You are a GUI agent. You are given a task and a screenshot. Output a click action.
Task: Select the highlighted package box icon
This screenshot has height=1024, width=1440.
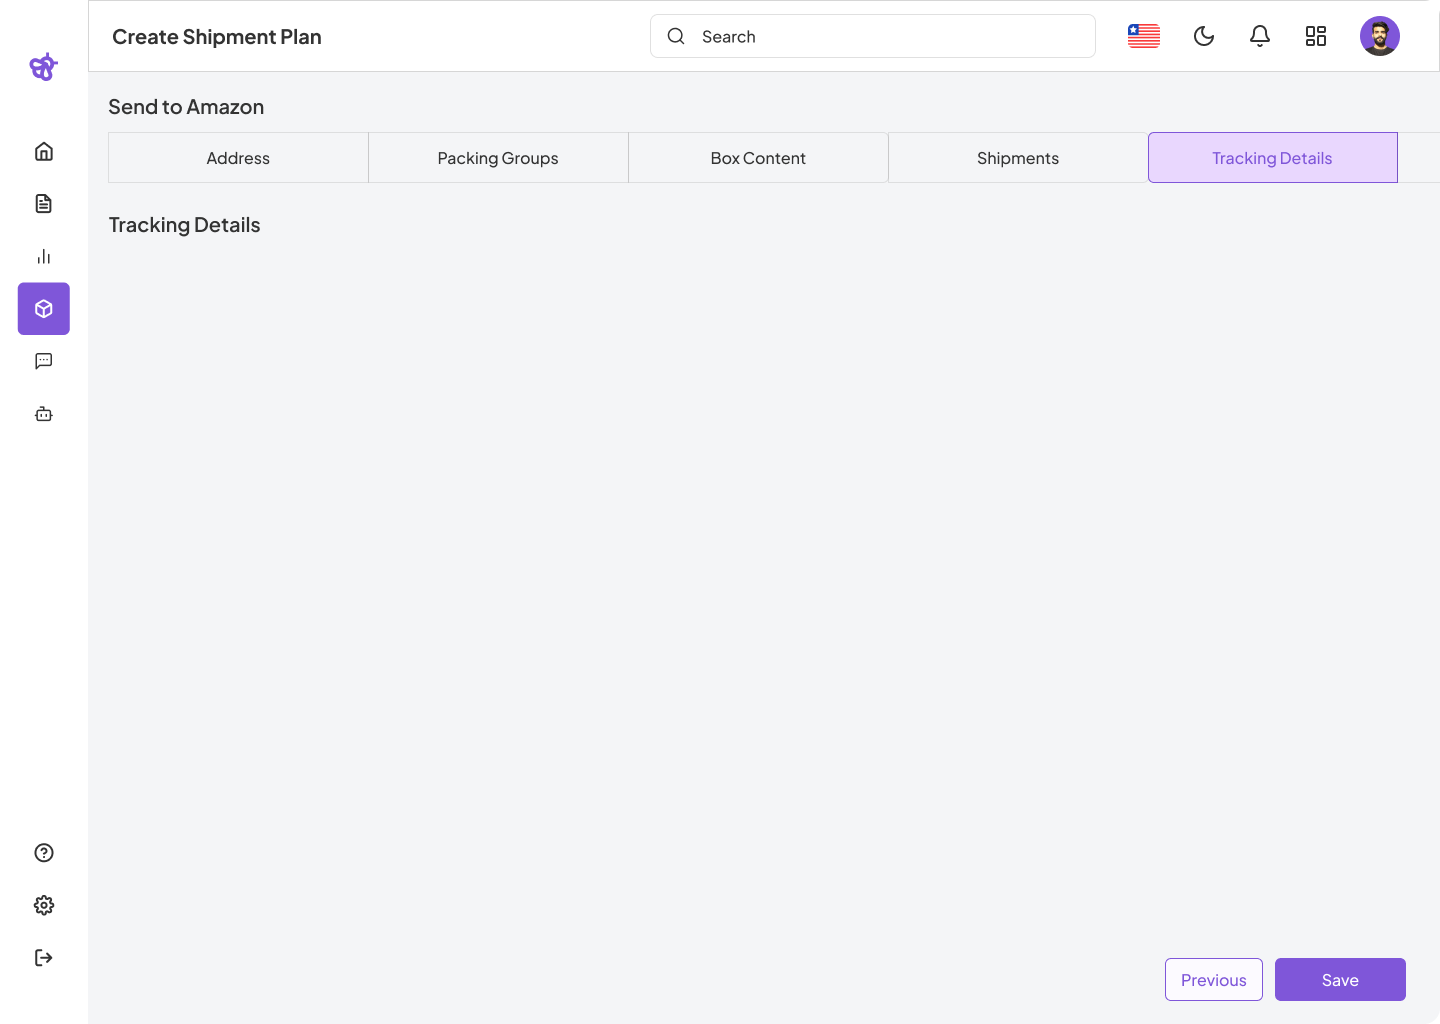(x=44, y=309)
